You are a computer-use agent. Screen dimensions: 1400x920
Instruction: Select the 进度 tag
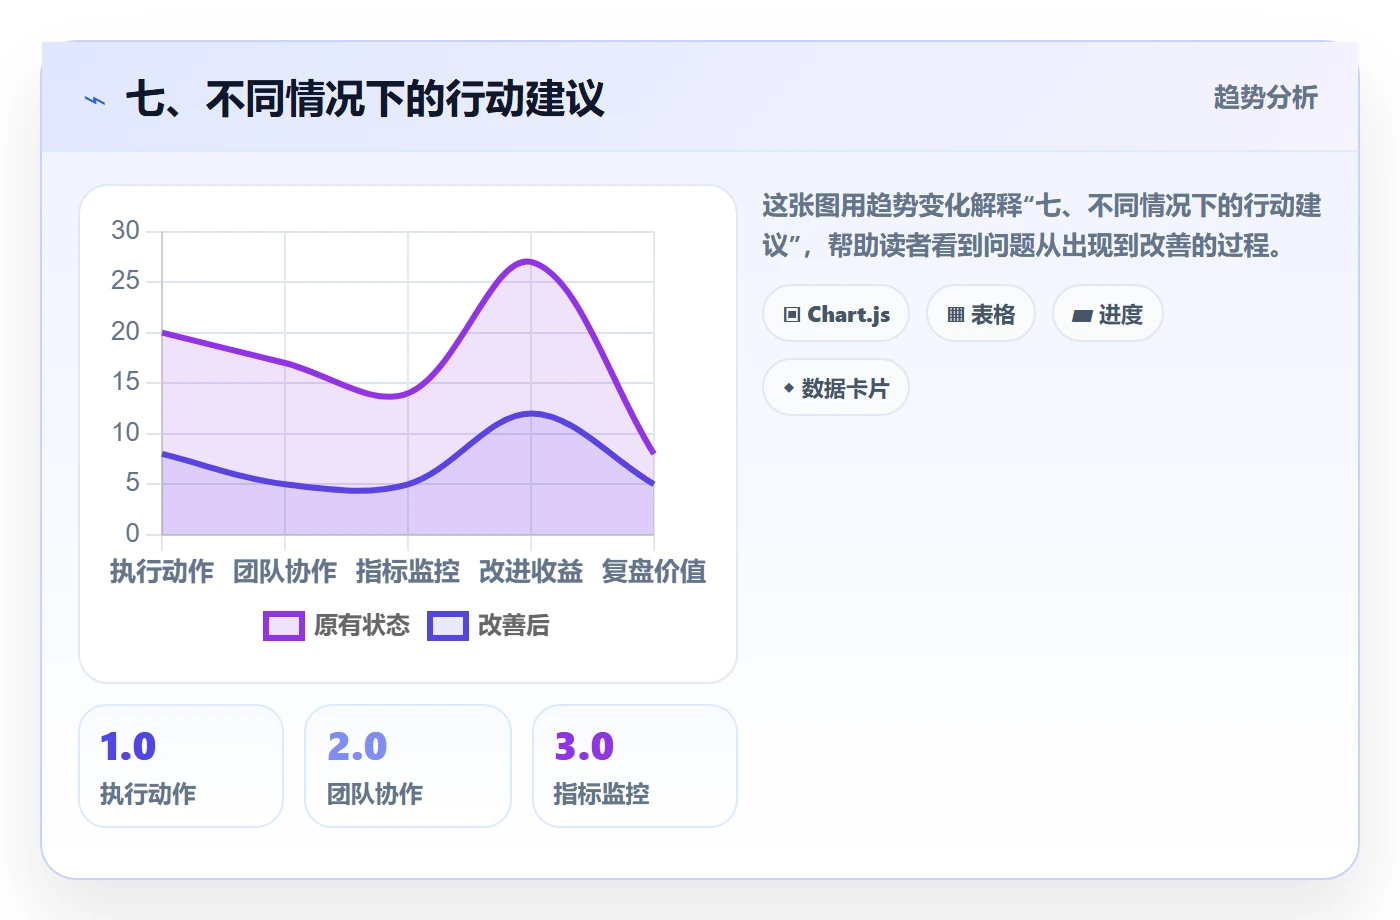(1108, 314)
